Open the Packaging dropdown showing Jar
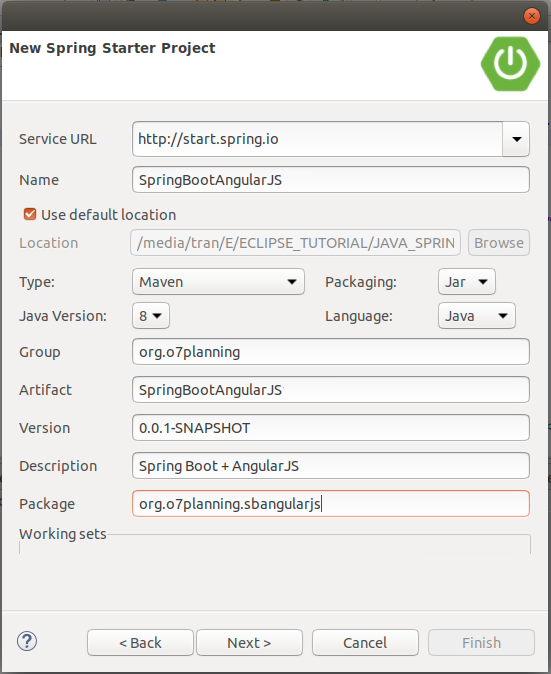551x674 pixels. 467,282
